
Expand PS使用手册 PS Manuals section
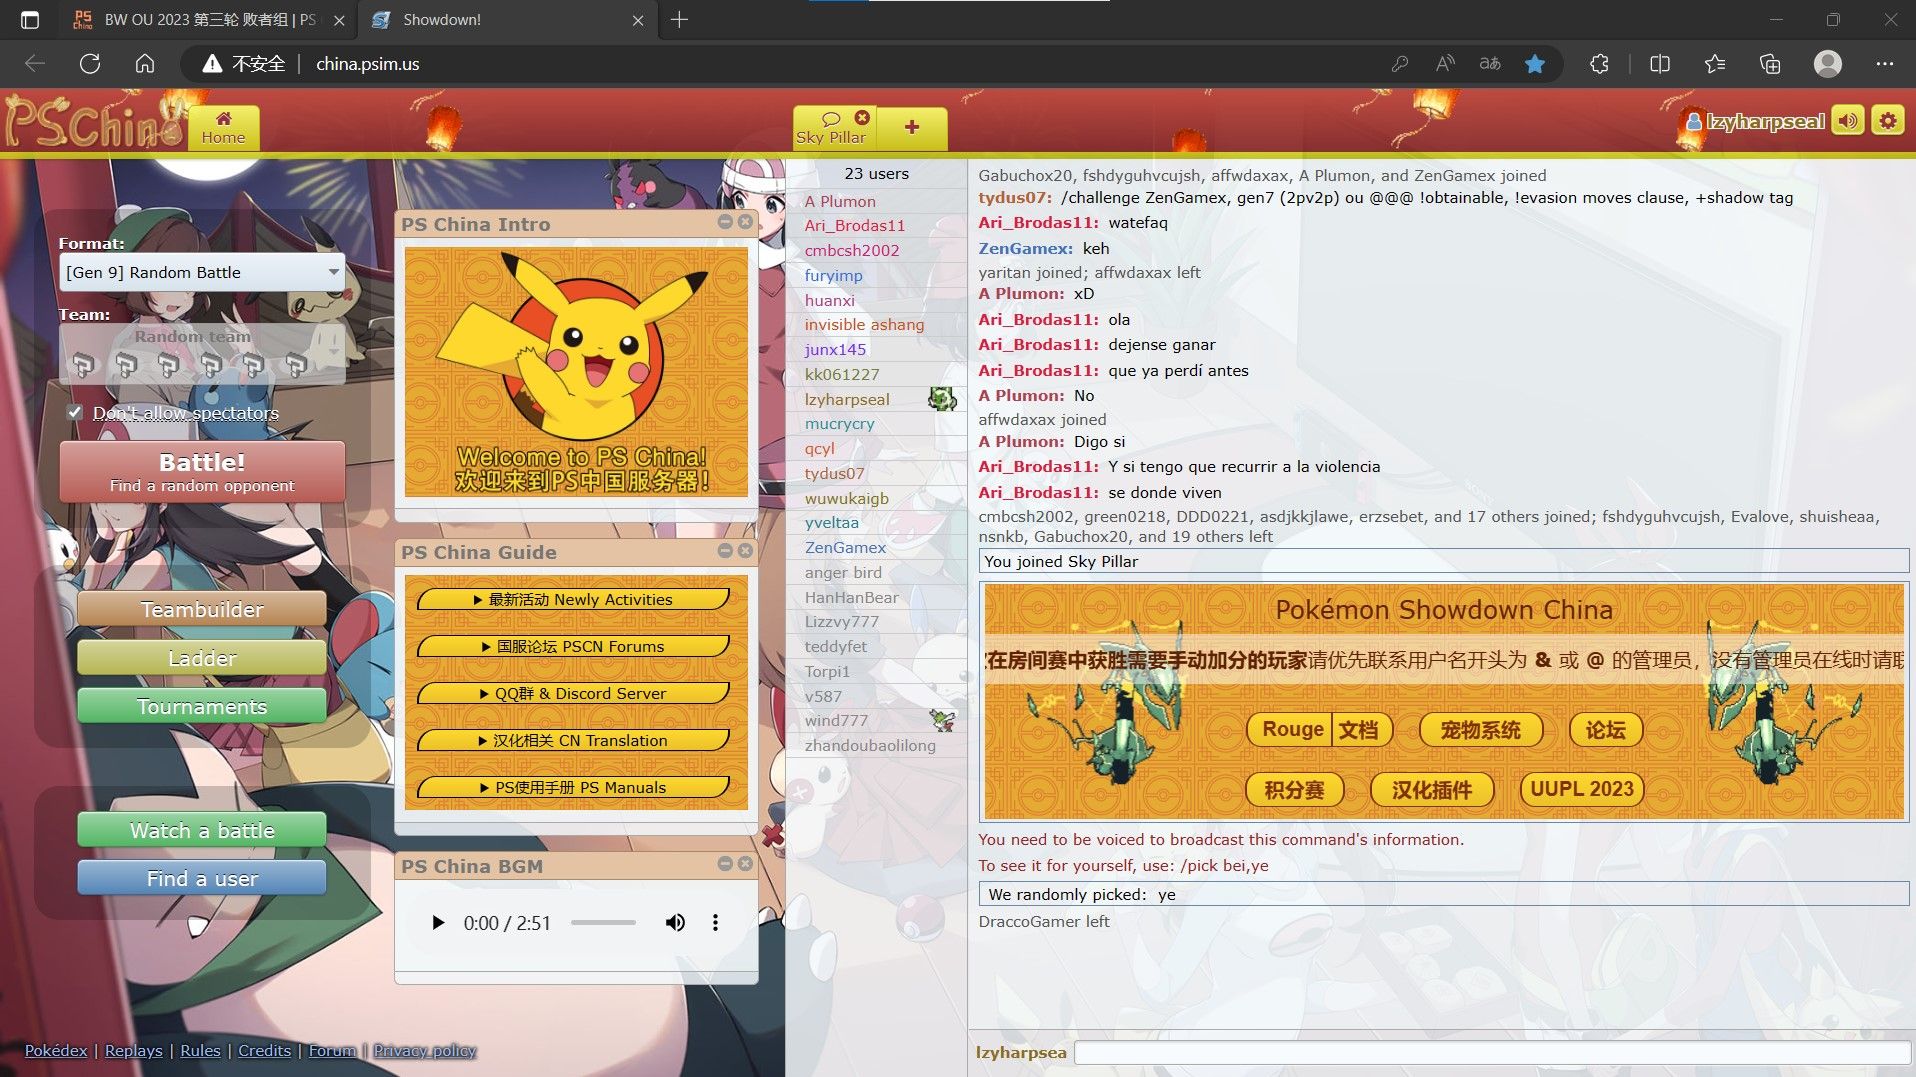pos(573,788)
